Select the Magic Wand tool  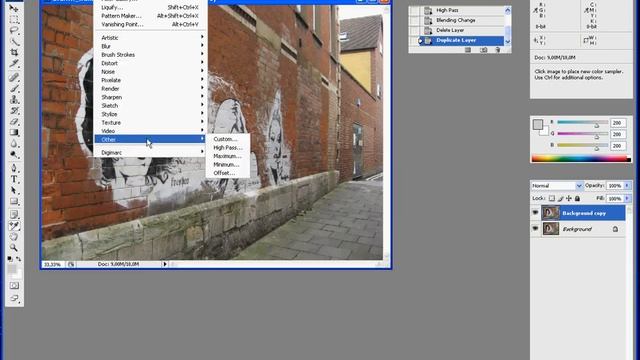(14, 41)
